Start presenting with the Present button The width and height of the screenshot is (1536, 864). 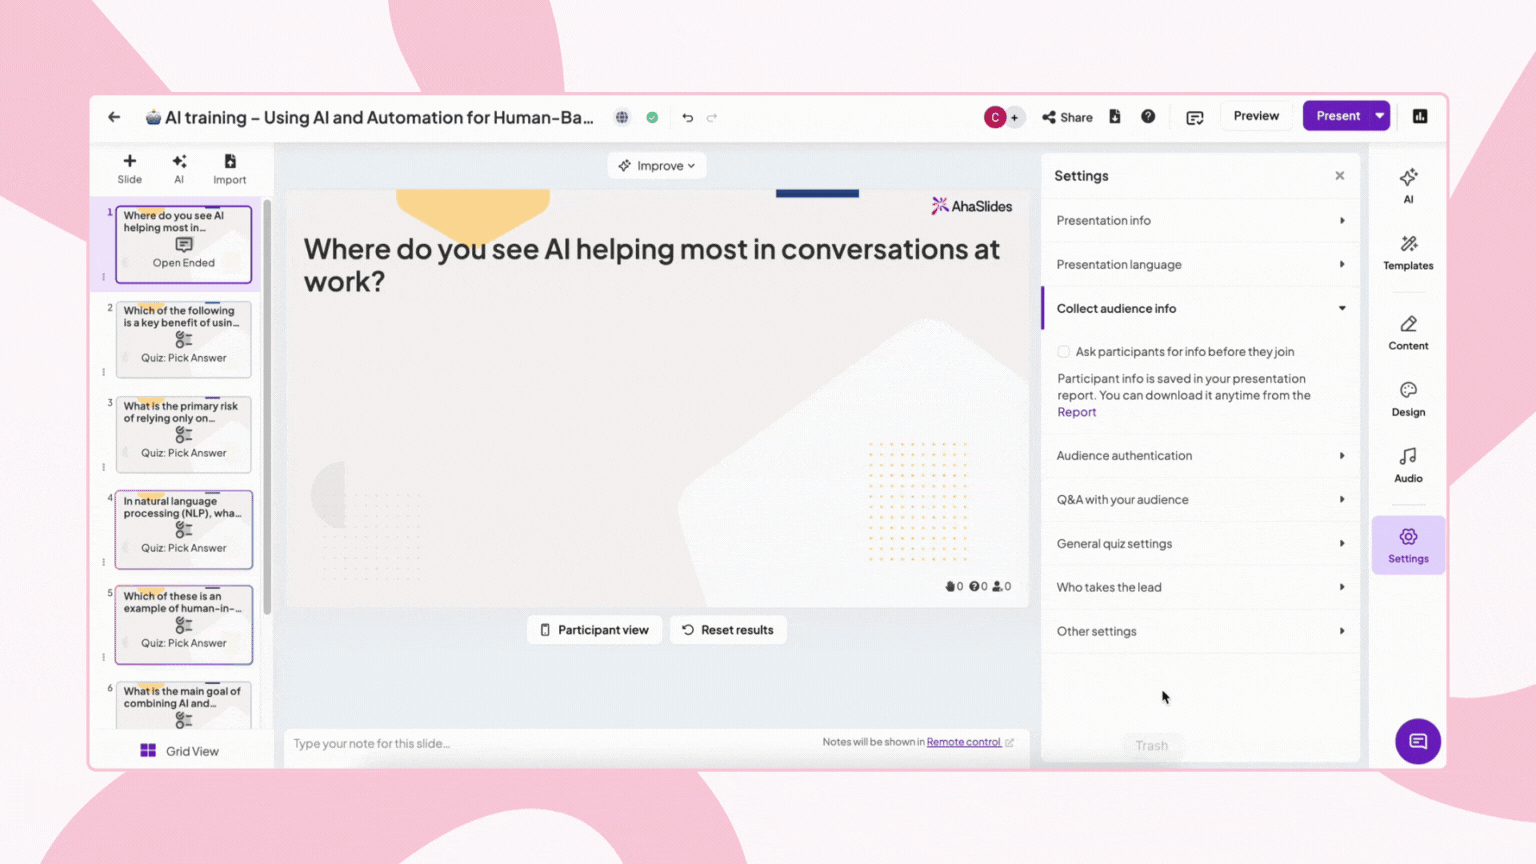coord(1337,116)
